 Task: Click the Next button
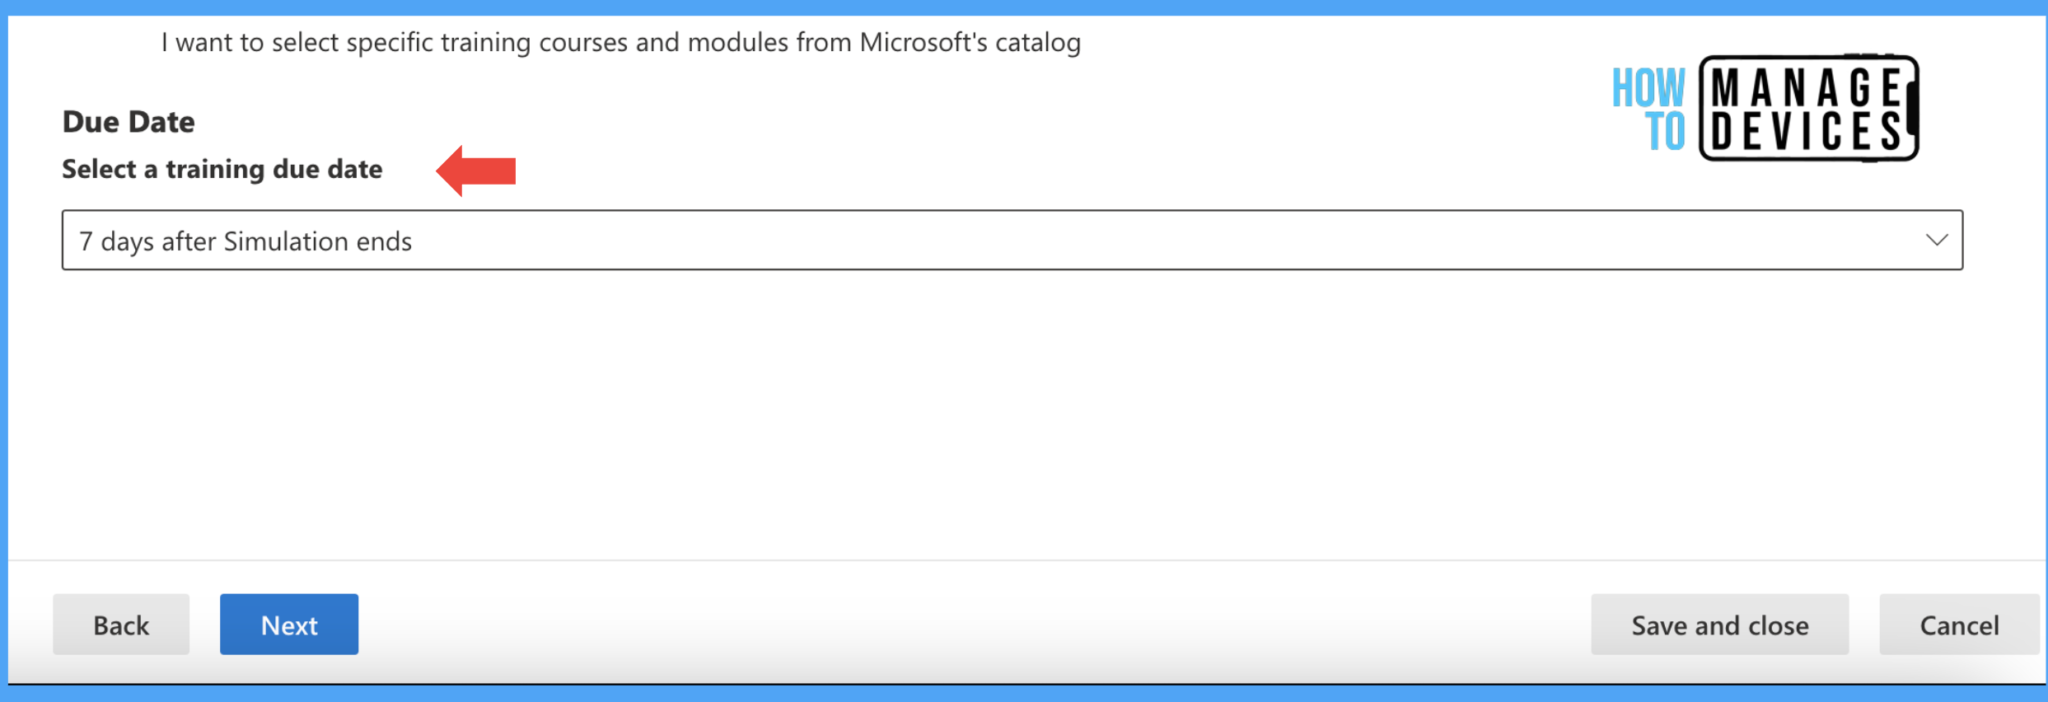pyautogui.click(x=289, y=624)
